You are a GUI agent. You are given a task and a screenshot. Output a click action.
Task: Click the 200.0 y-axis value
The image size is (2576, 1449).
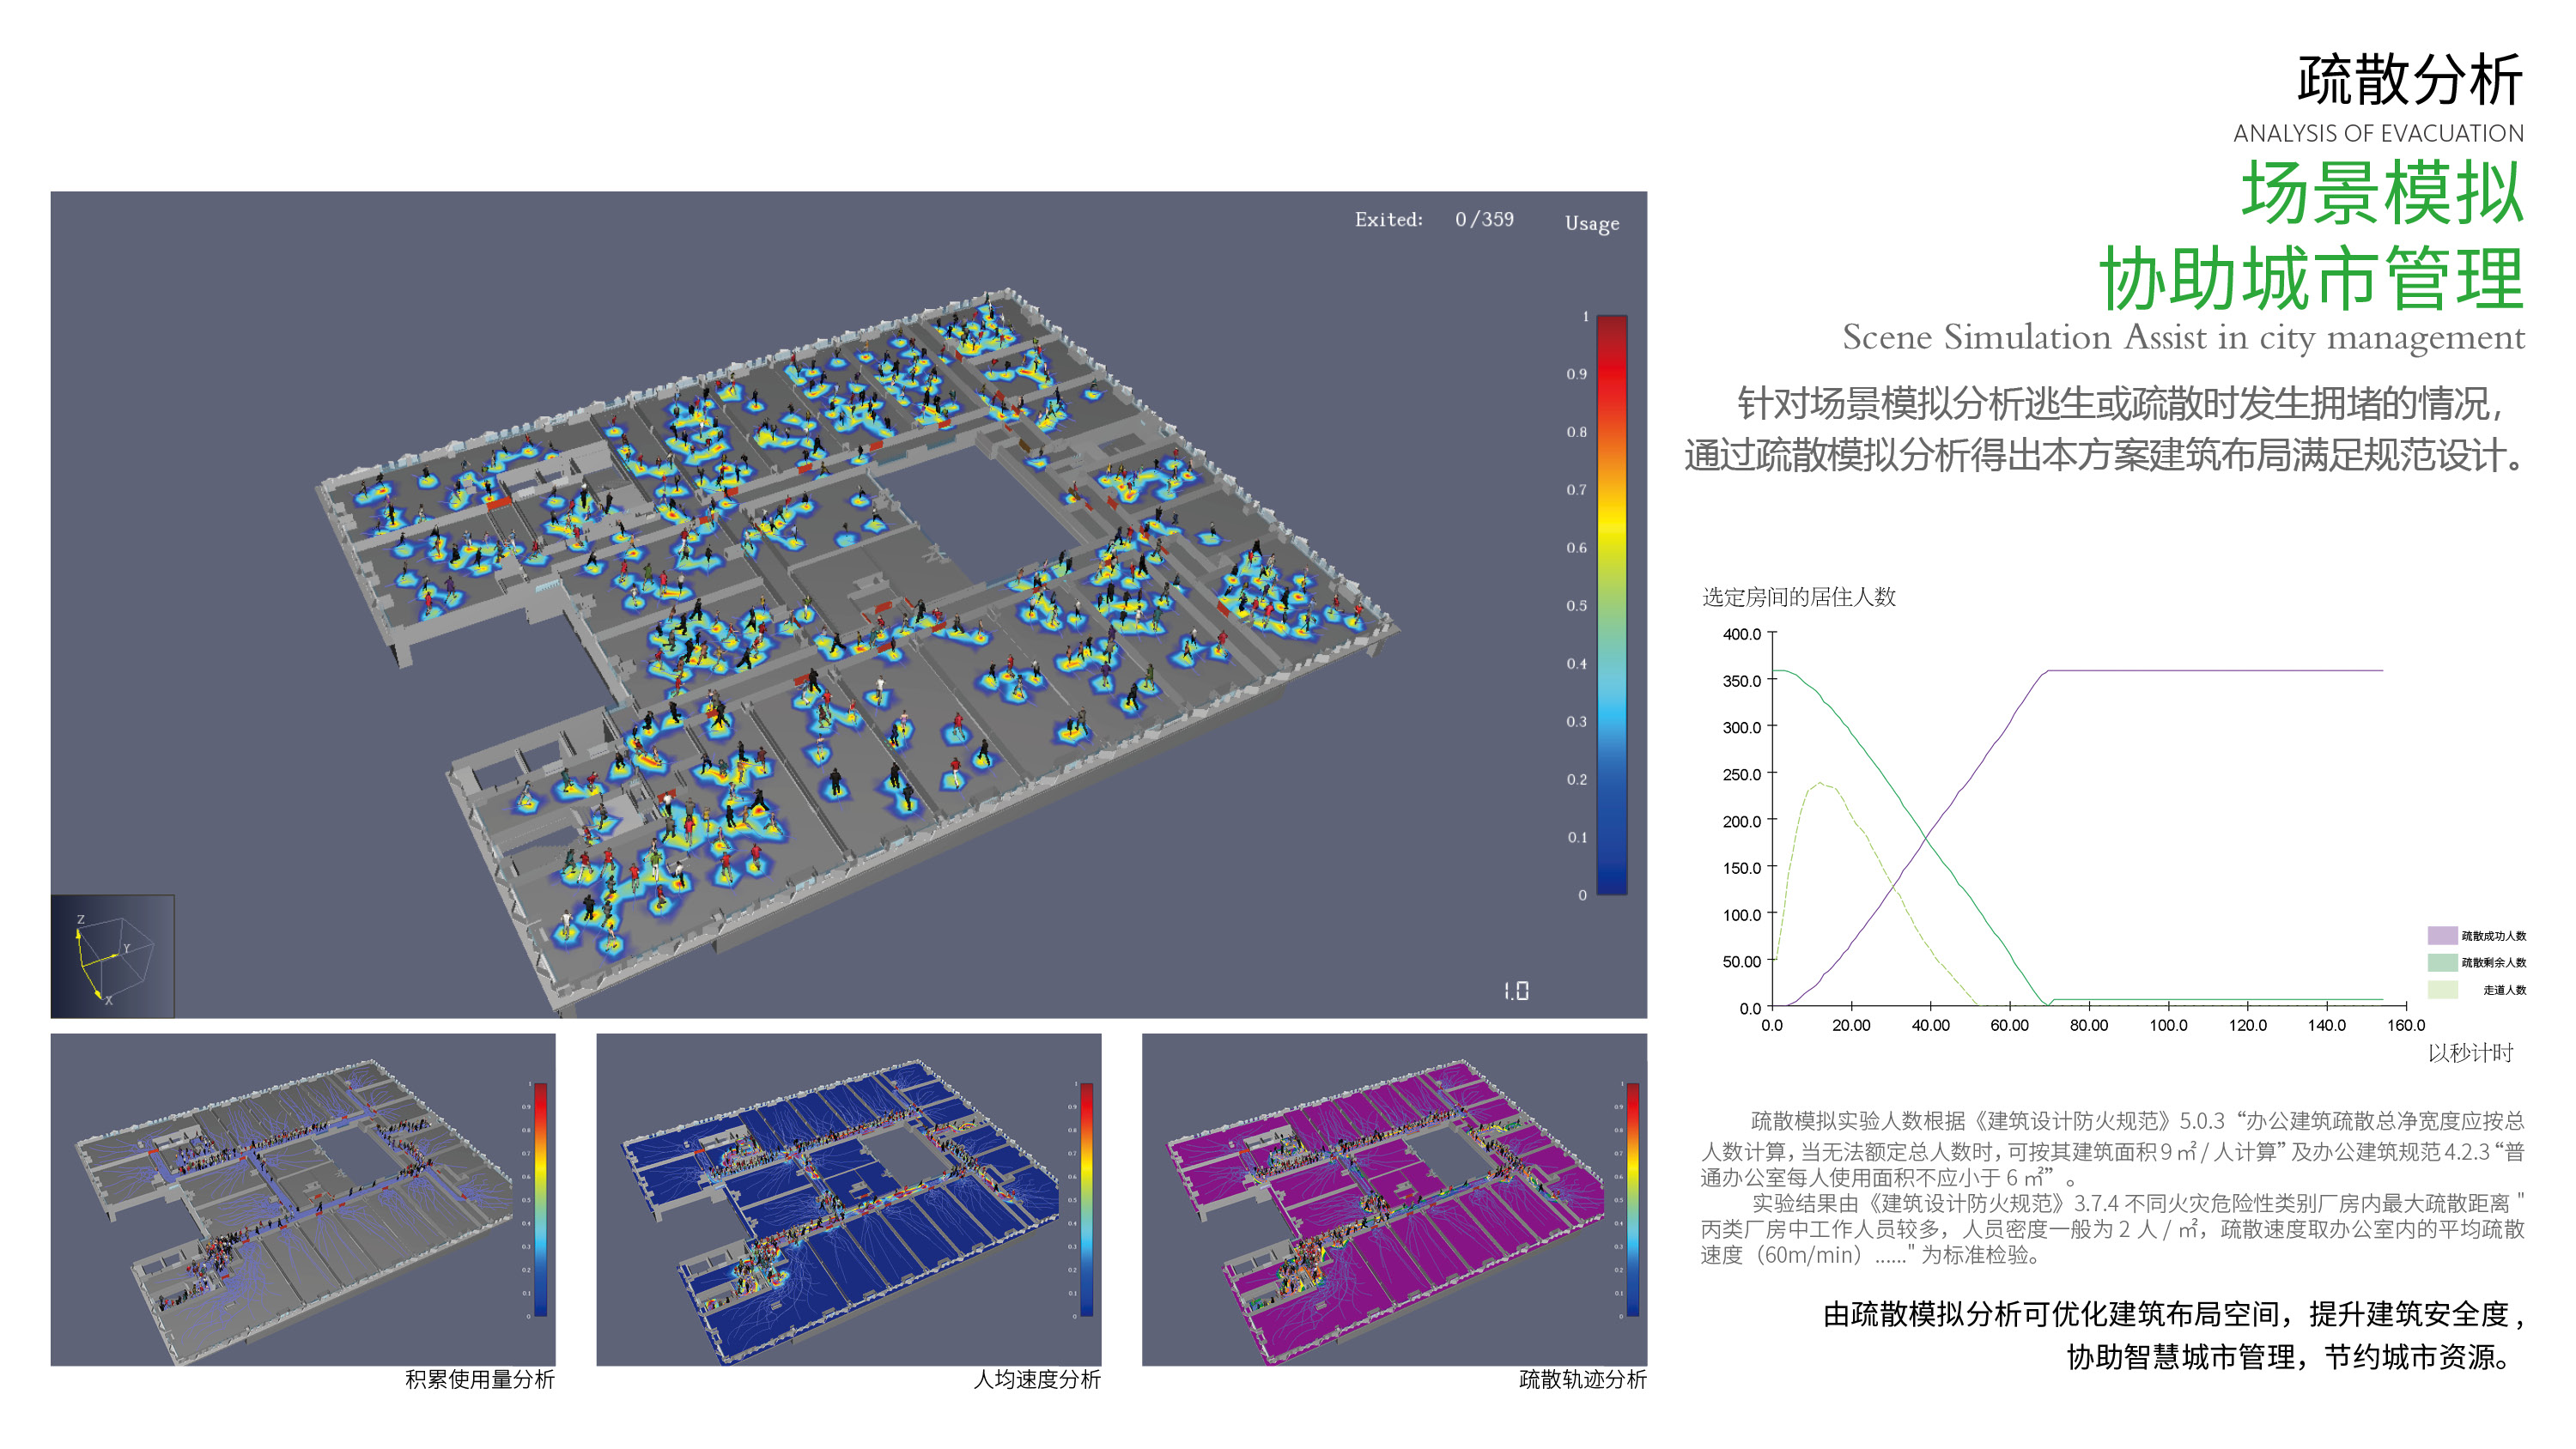pos(1741,821)
